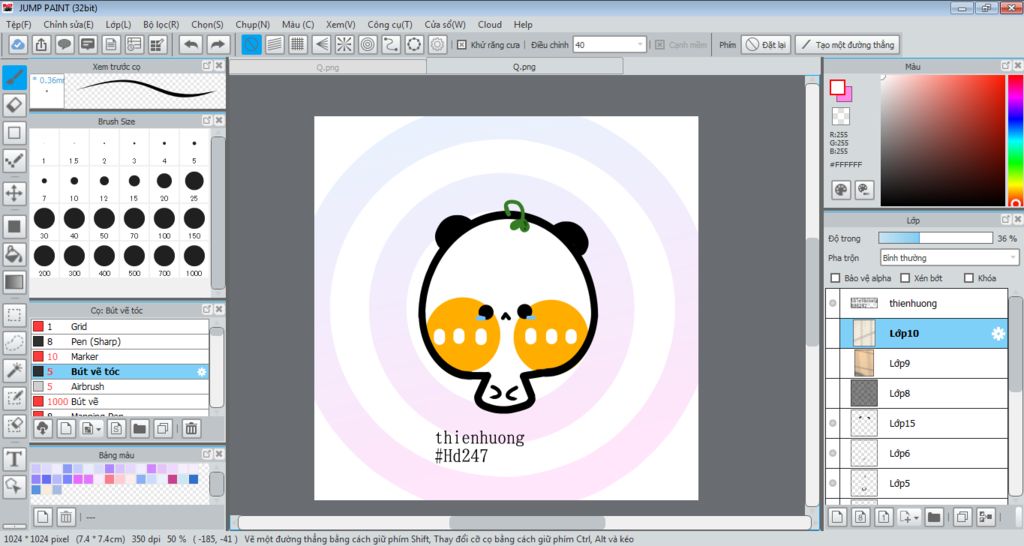Open brush folder icon in brush panel
1024x546 pixels.
[139, 428]
